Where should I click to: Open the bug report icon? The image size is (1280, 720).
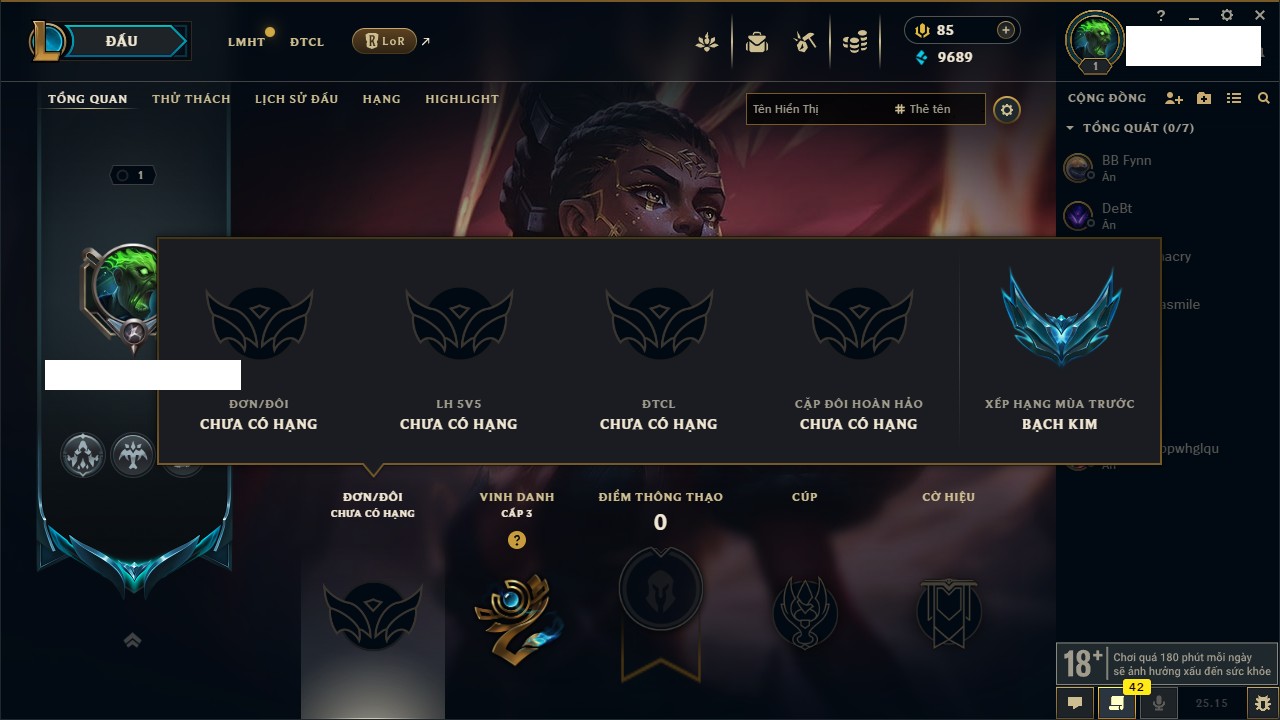(1263, 703)
